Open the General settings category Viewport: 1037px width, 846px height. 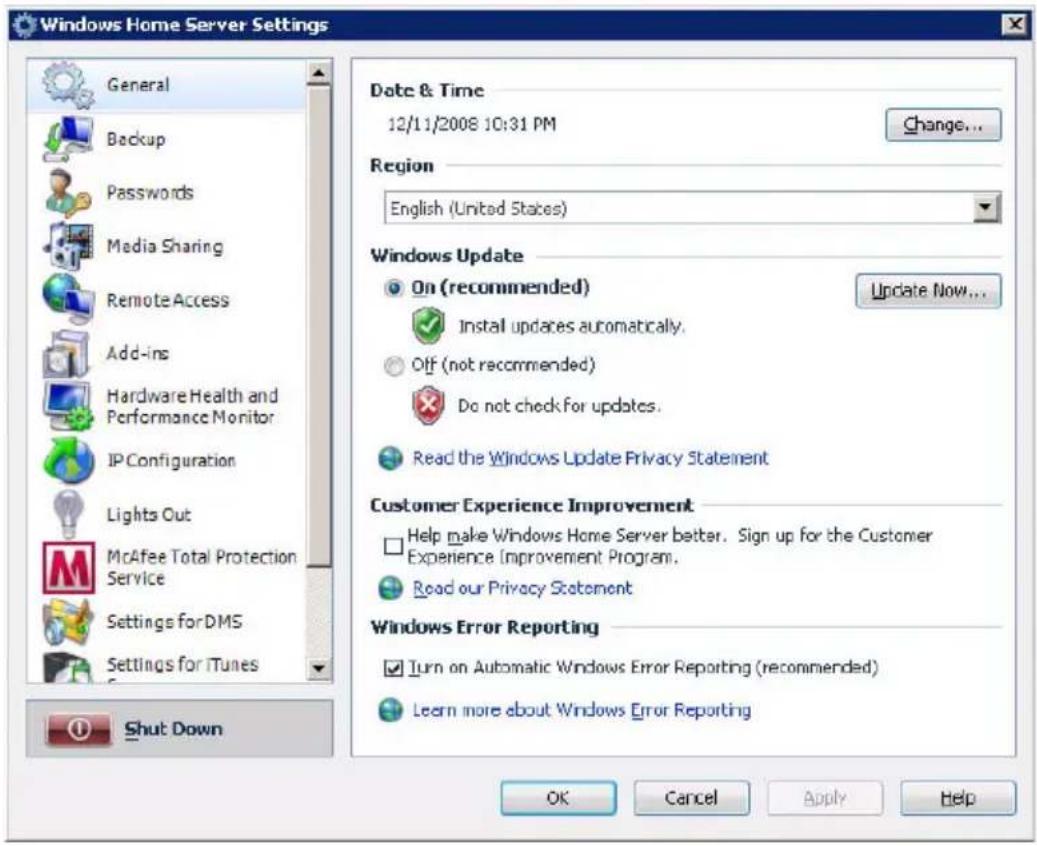click(x=167, y=85)
